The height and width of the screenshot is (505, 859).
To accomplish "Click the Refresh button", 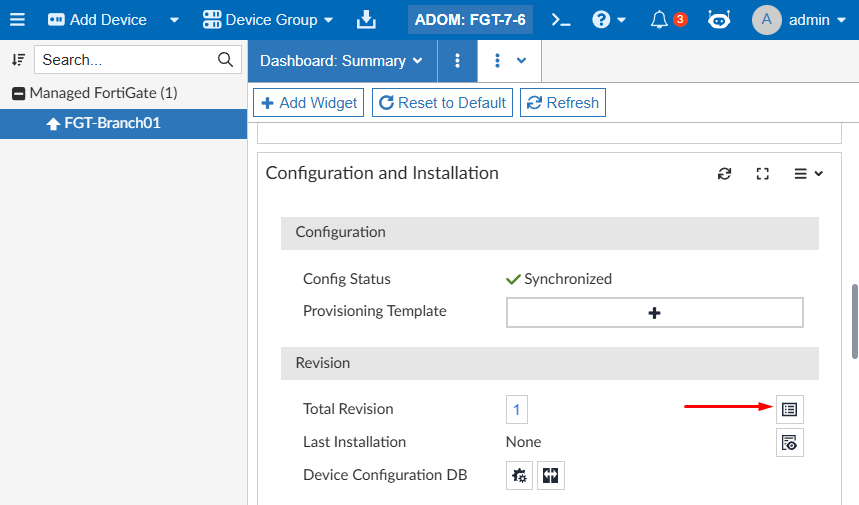I will (x=563, y=102).
